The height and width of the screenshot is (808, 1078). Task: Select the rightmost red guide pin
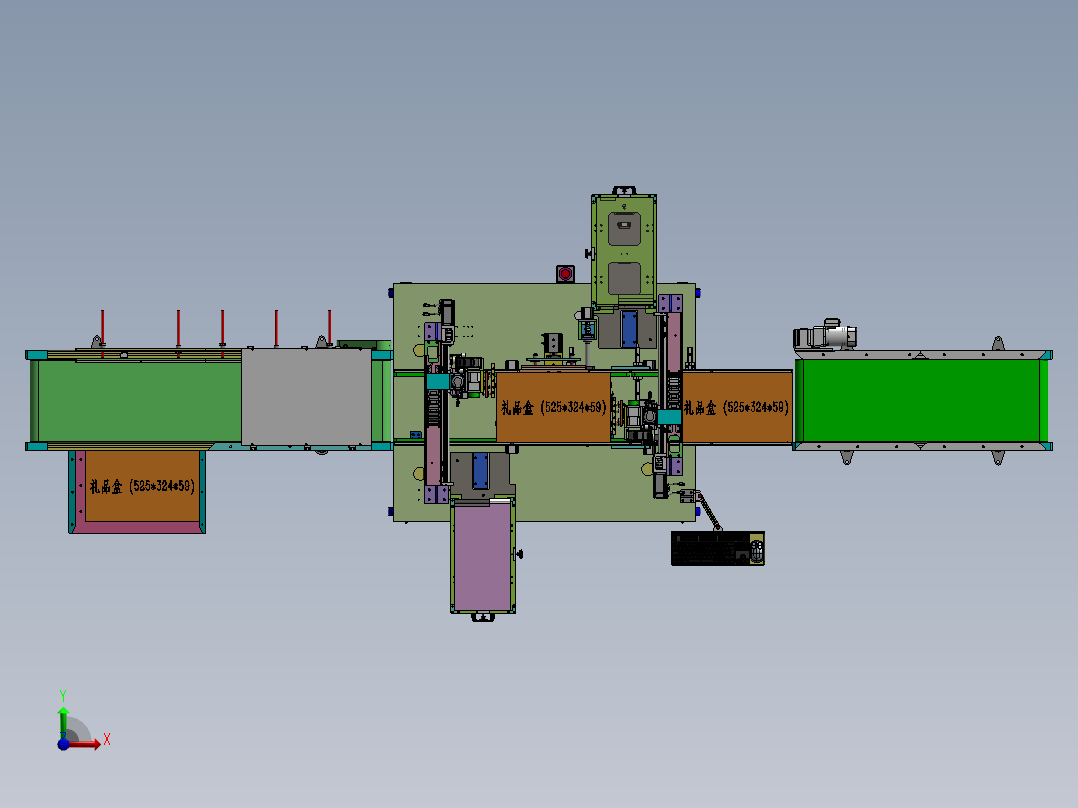click(x=330, y=327)
